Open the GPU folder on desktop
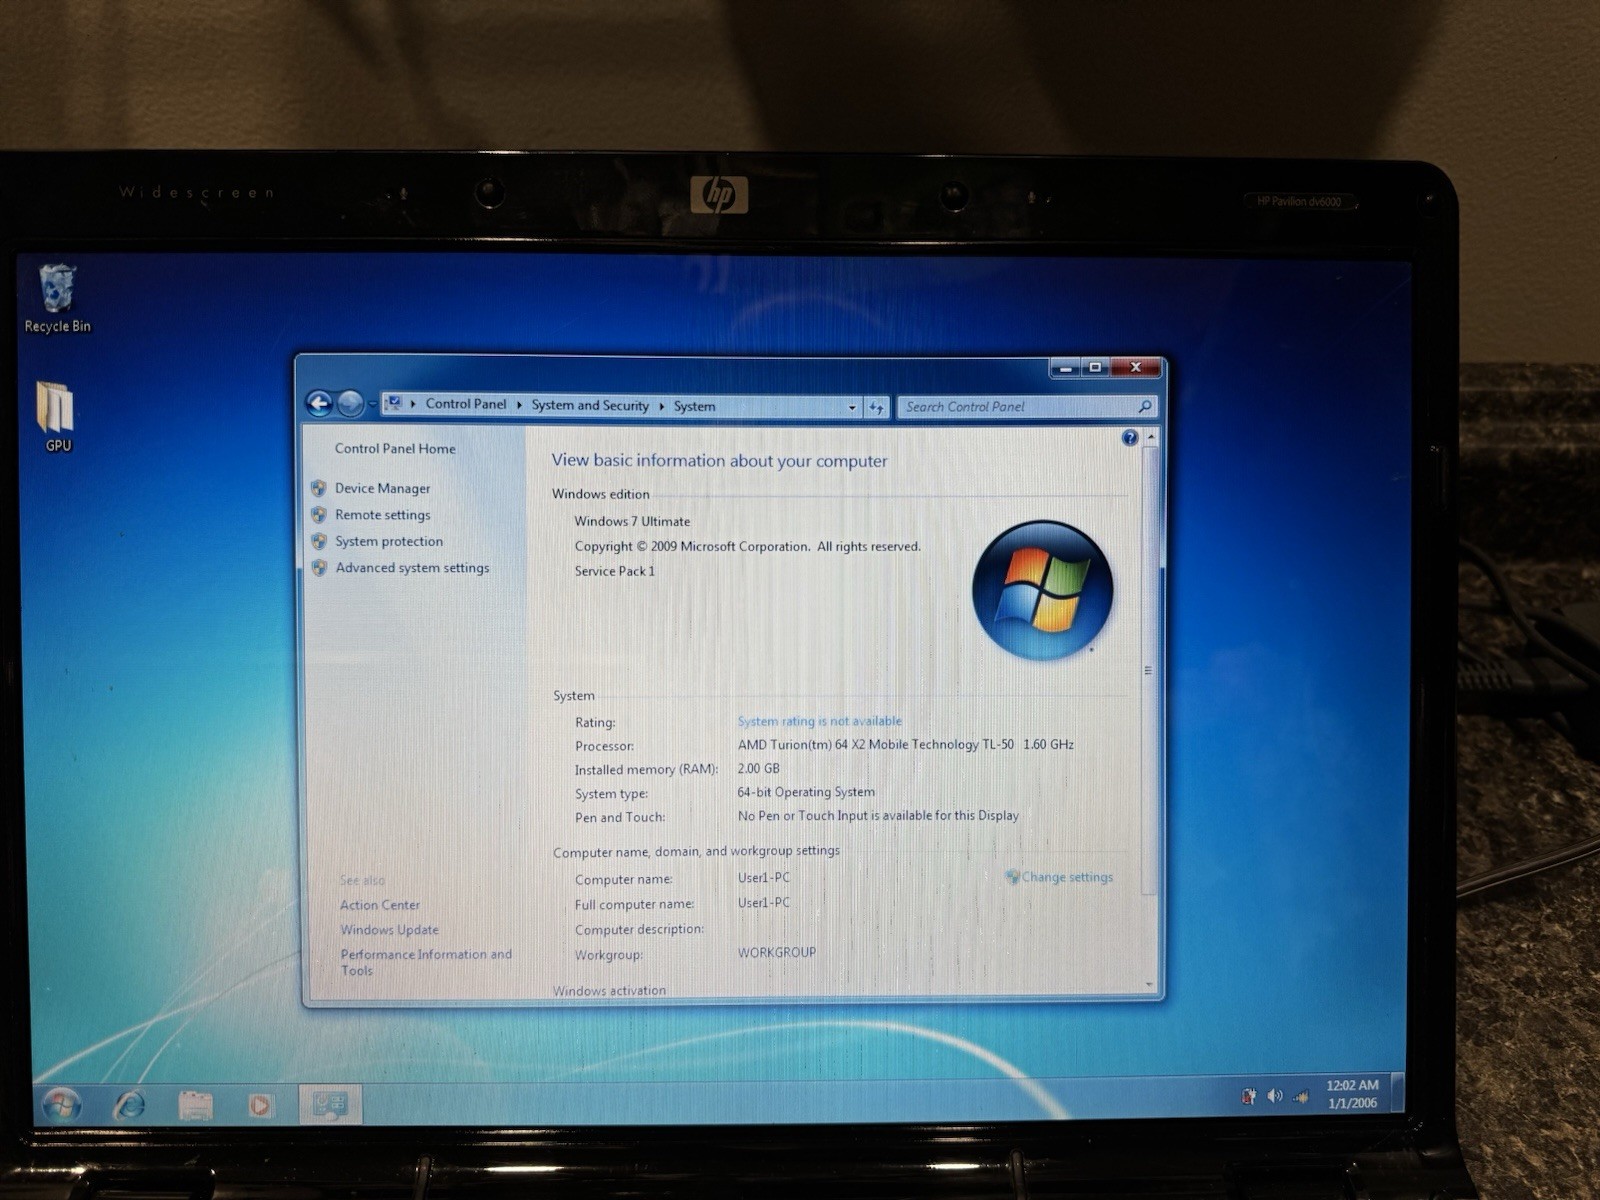This screenshot has height=1200, width=1600. [57, 417]
